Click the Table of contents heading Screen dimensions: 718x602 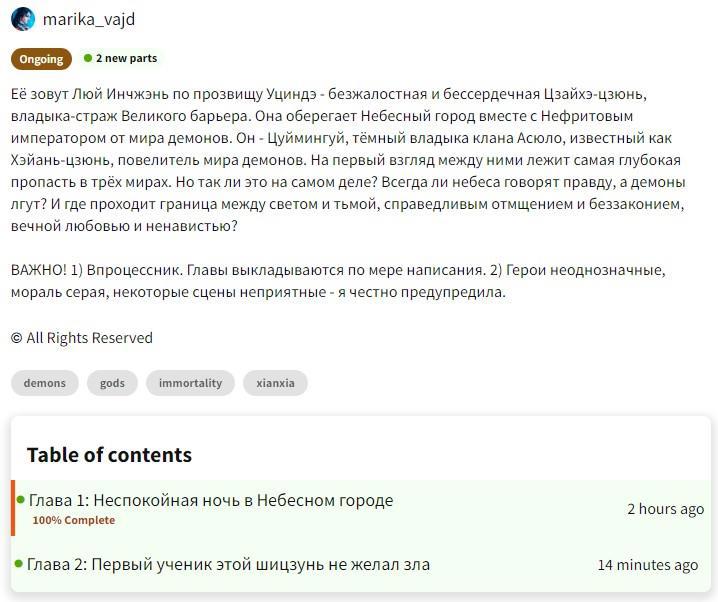[x=109, y=455]
